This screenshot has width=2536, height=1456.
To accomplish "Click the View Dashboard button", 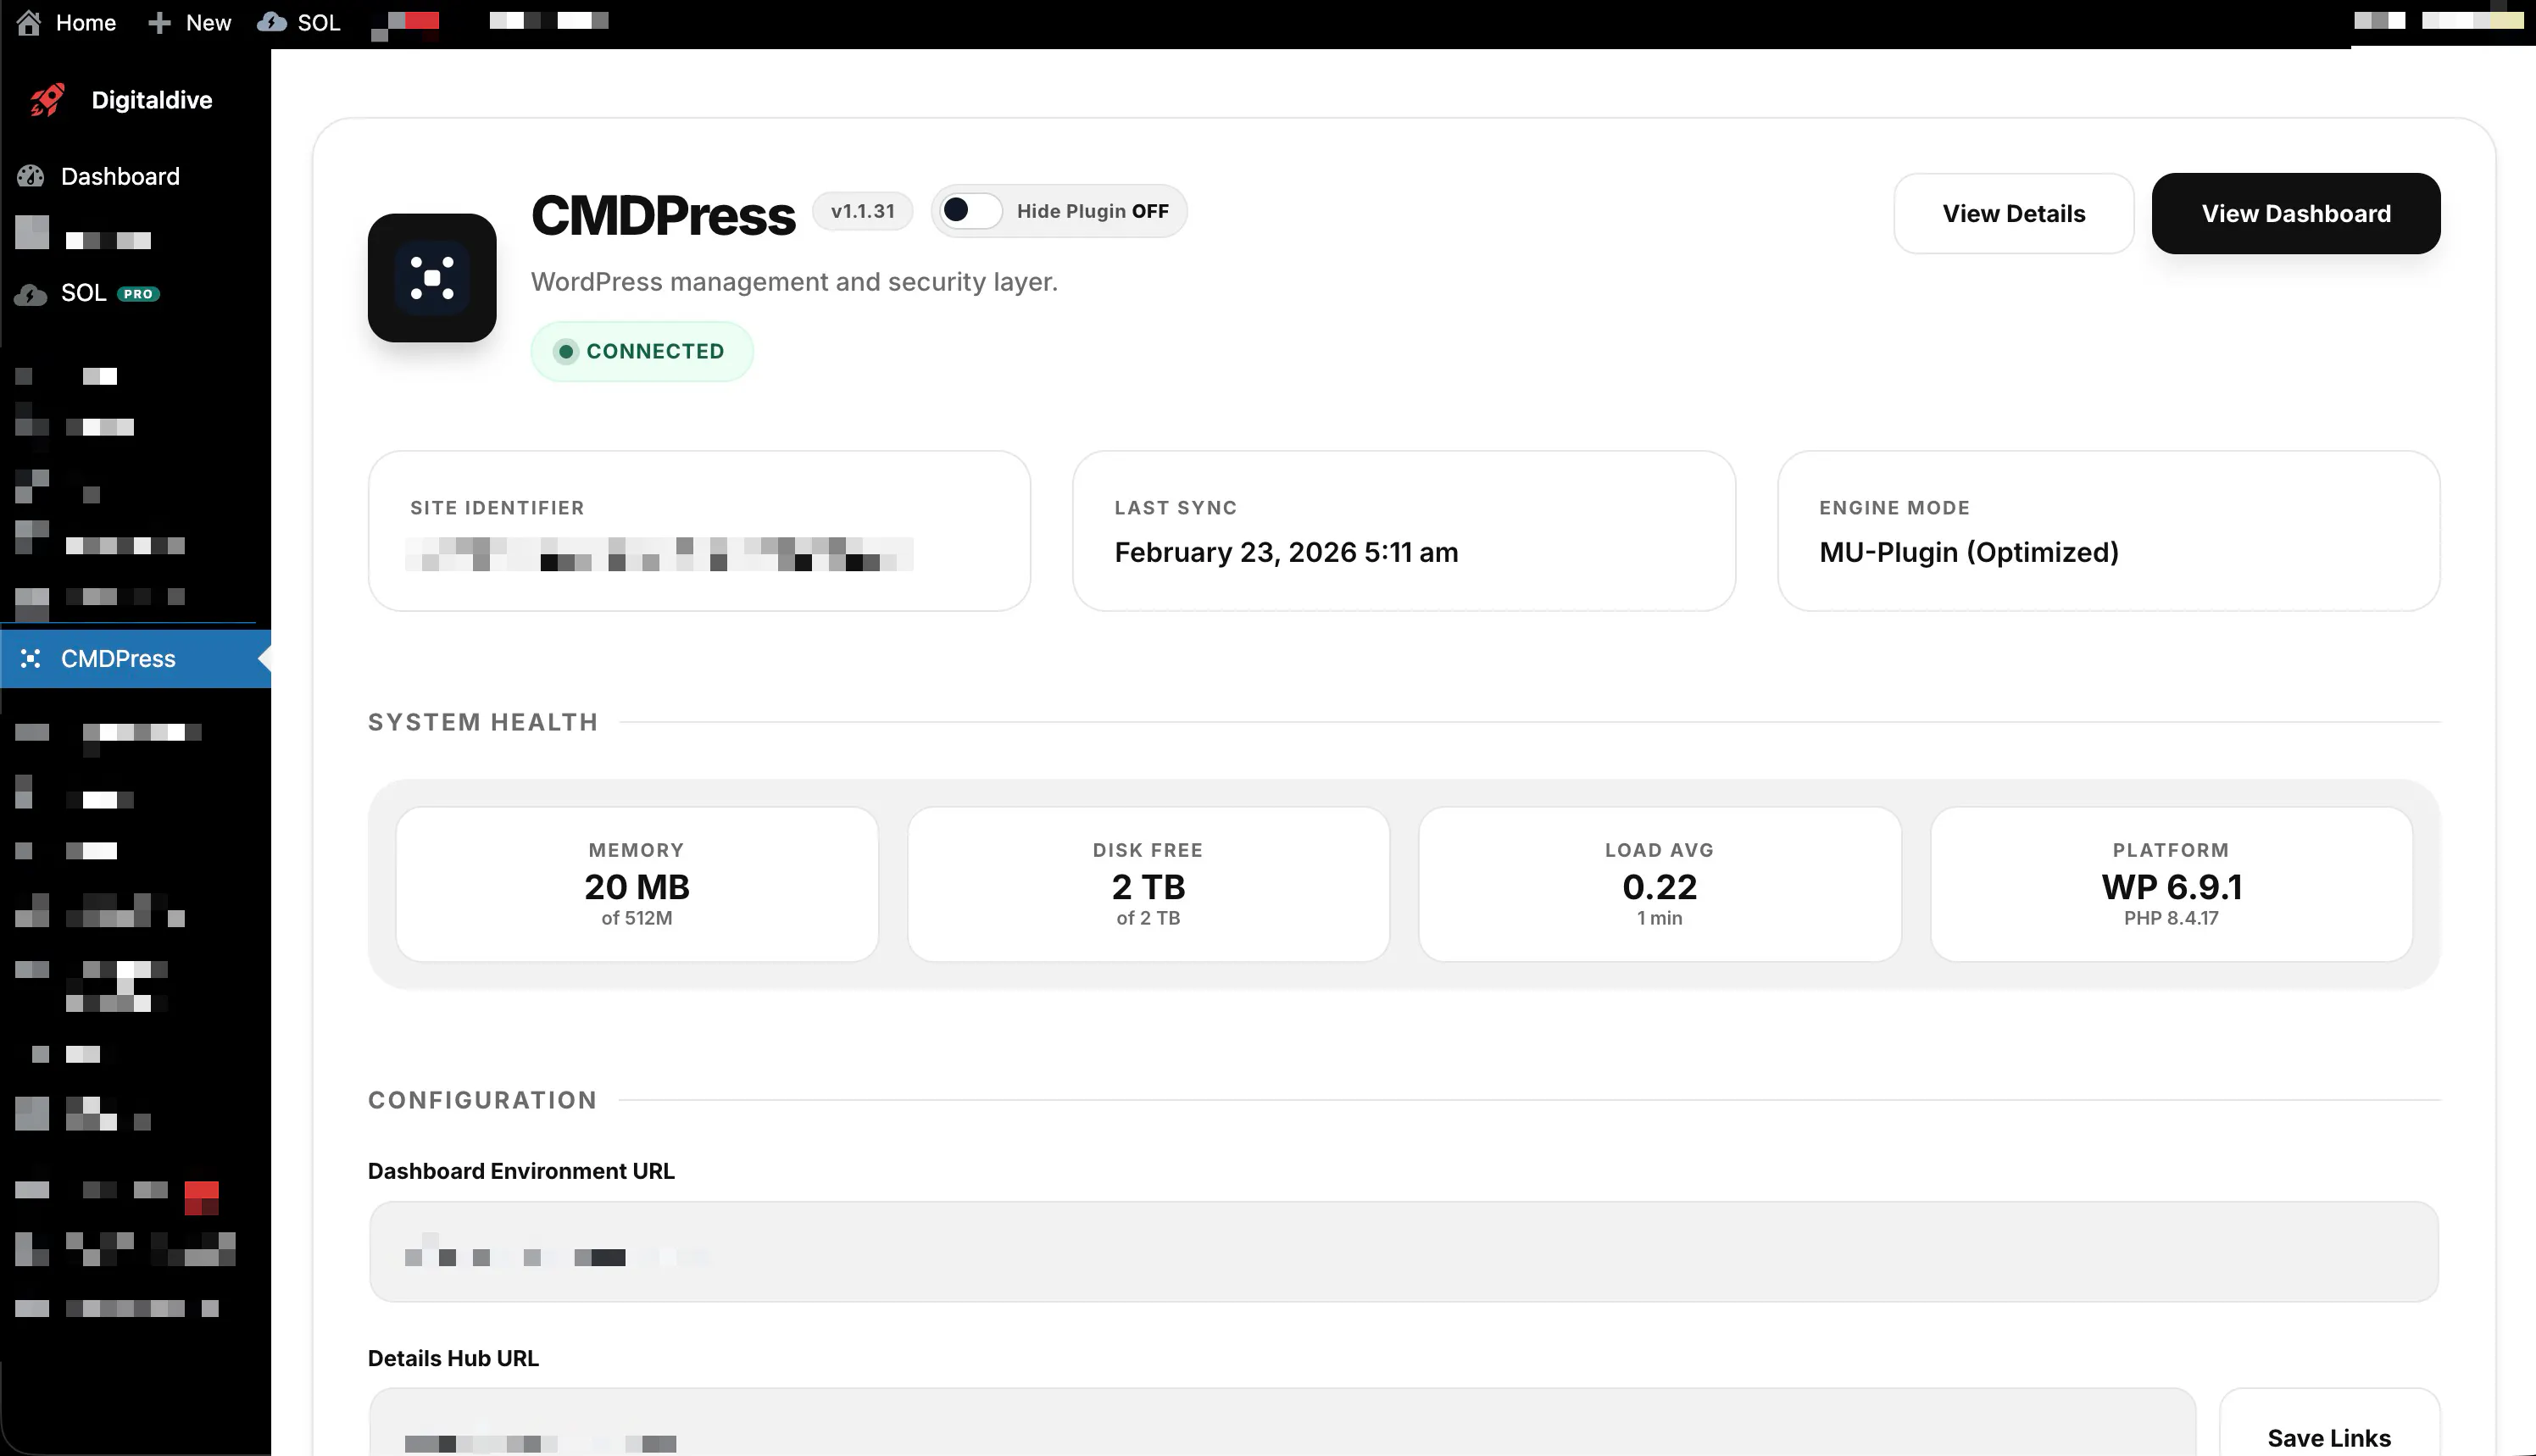I will coord(2295,213).
